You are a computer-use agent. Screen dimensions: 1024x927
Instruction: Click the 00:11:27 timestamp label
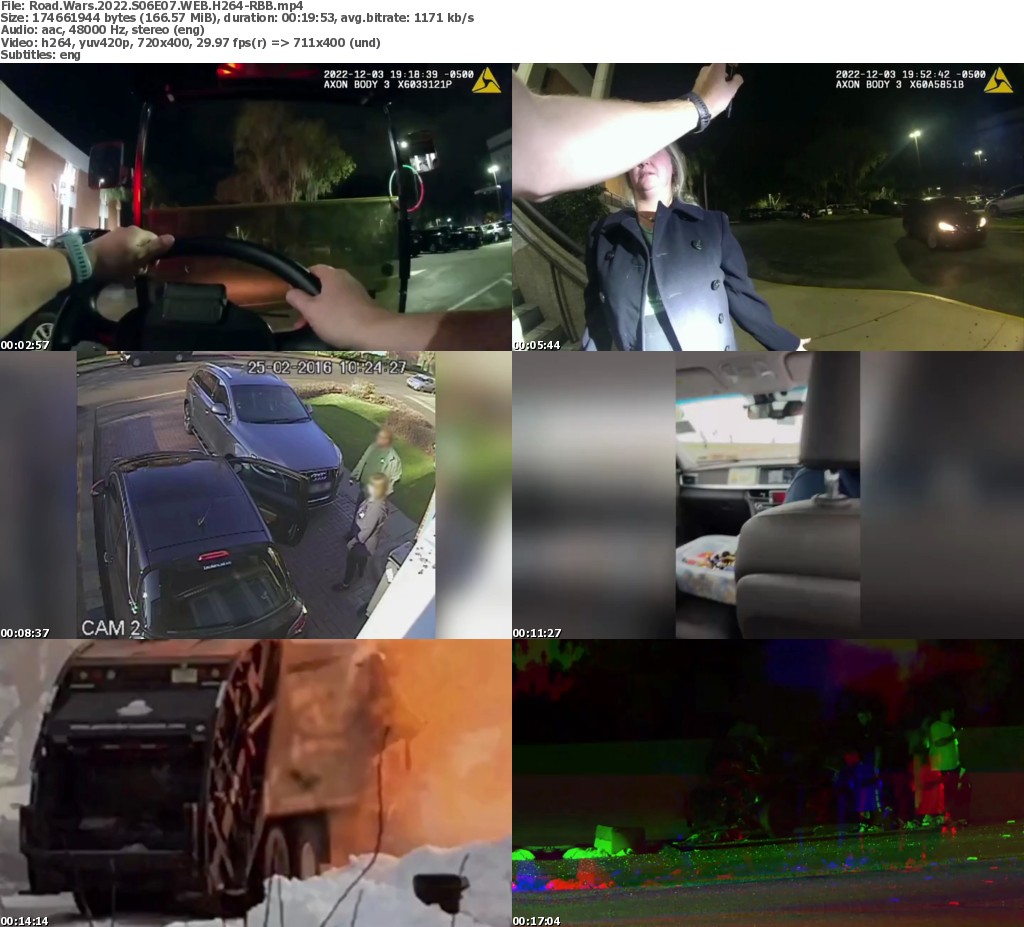537,633
